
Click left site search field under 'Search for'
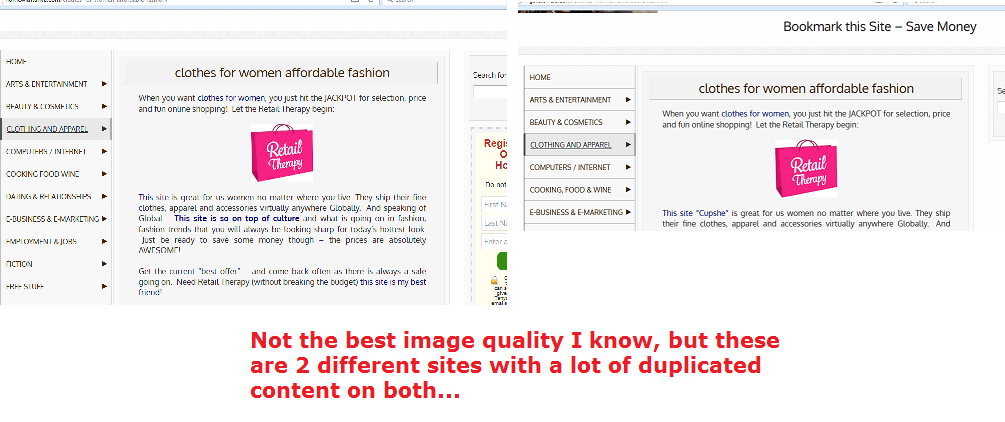coord(490,92)
